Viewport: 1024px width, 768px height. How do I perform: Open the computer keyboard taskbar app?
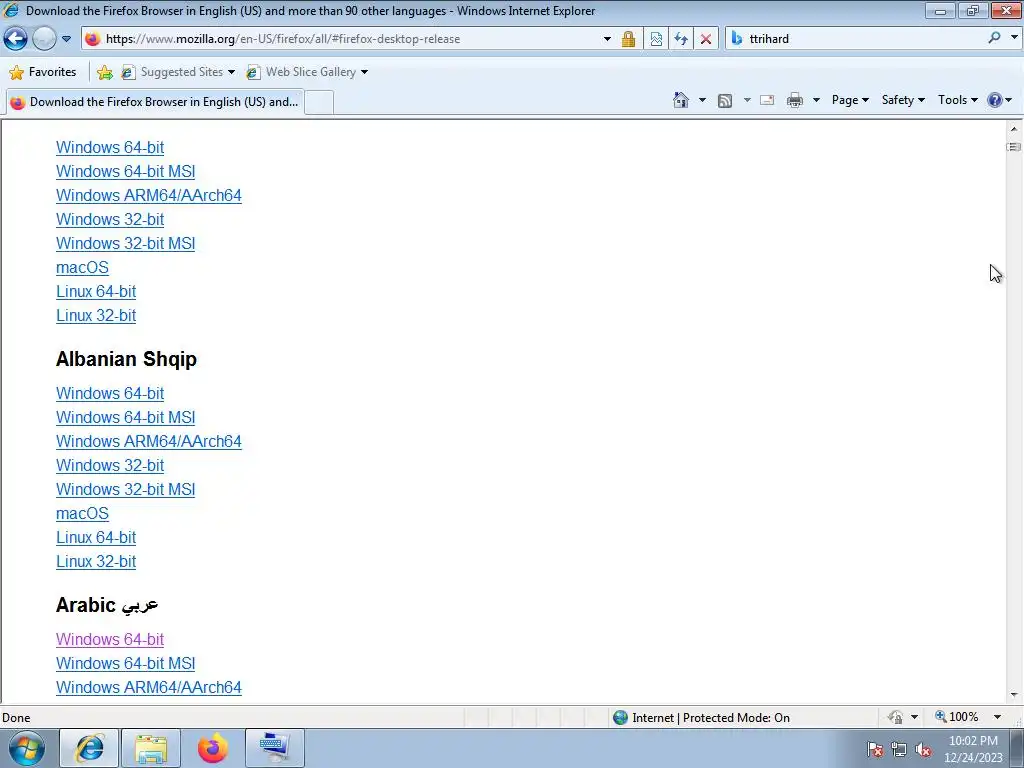pos(274,748)
